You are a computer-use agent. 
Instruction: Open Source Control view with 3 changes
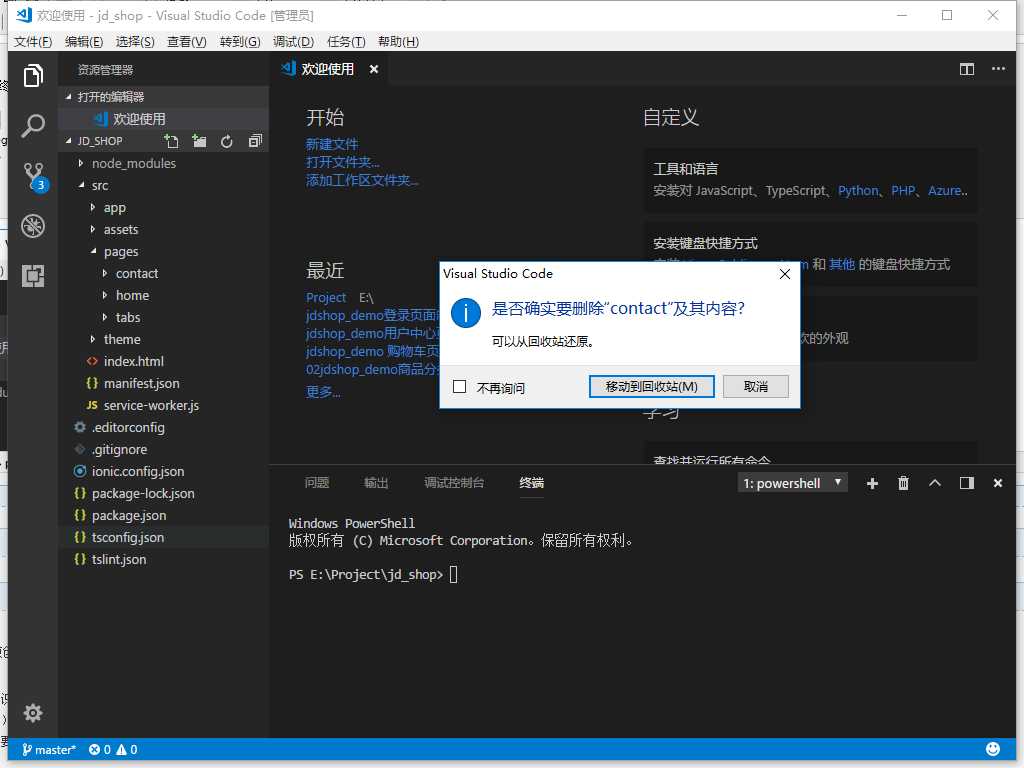34,176
